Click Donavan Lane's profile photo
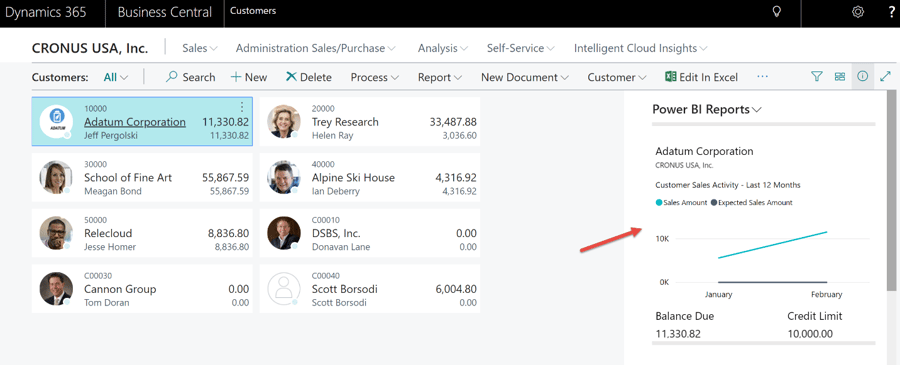Image resolution: width=900 pixels, height=365 pixels. pos(284,233)
